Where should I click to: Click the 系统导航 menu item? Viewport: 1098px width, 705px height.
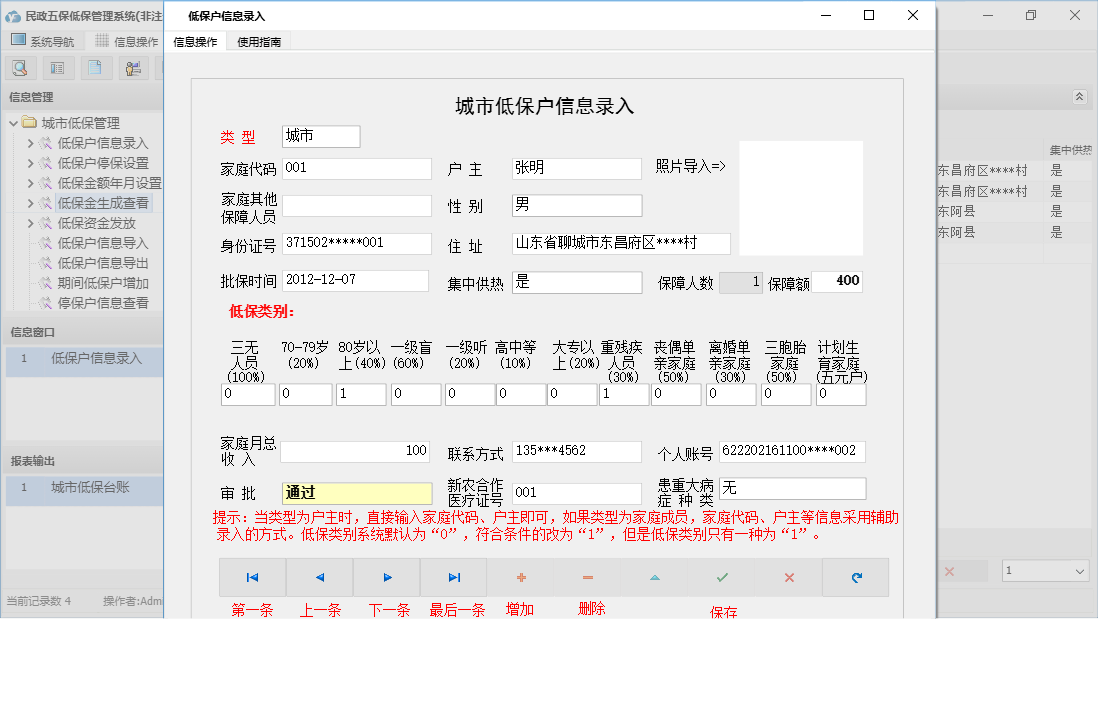(52, 41)
